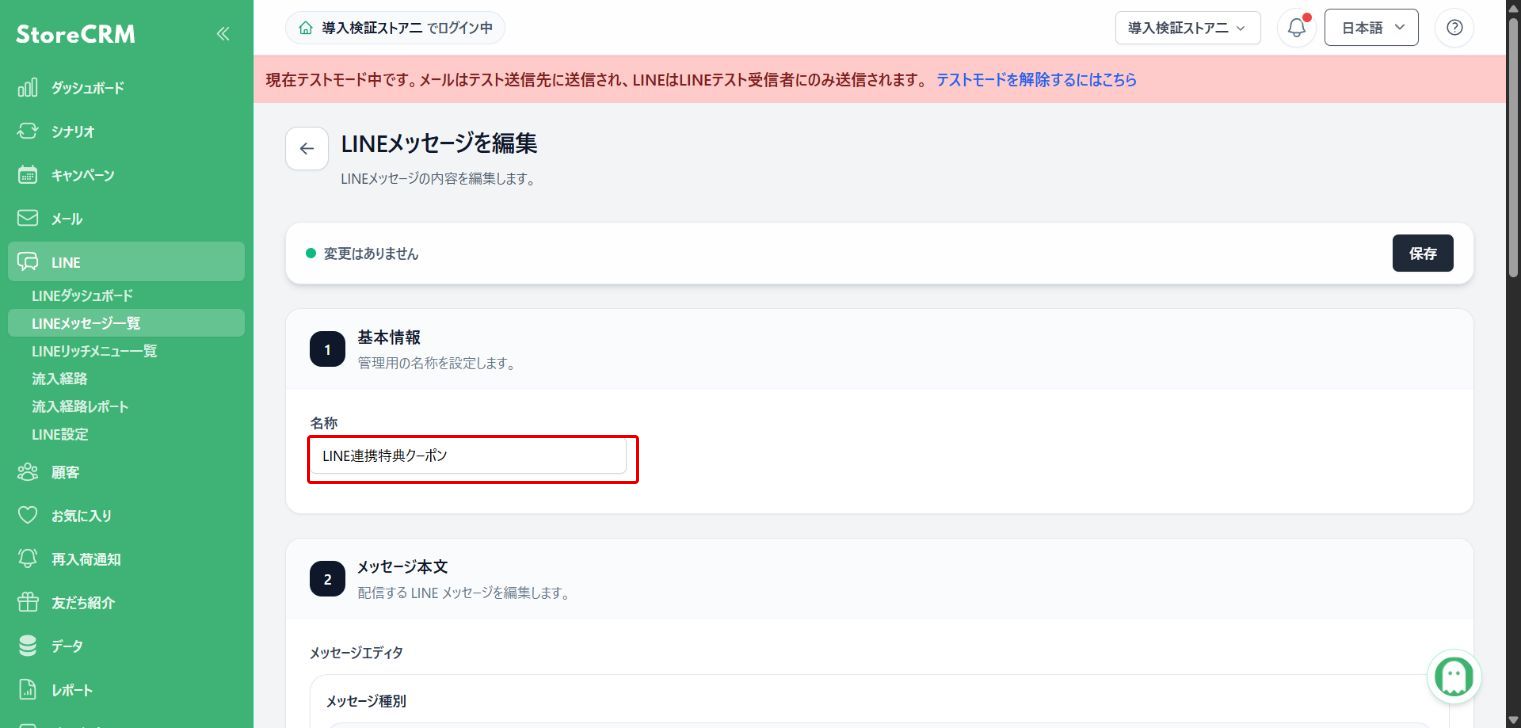Click テストモードを解除するにはこちら link

click(1036, 80)
